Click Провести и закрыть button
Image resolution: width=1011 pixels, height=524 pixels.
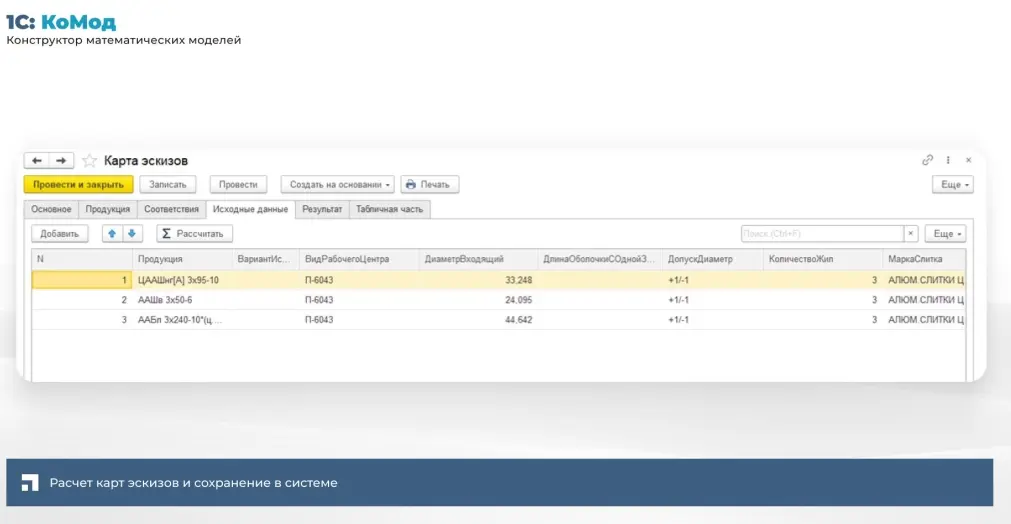78,185
